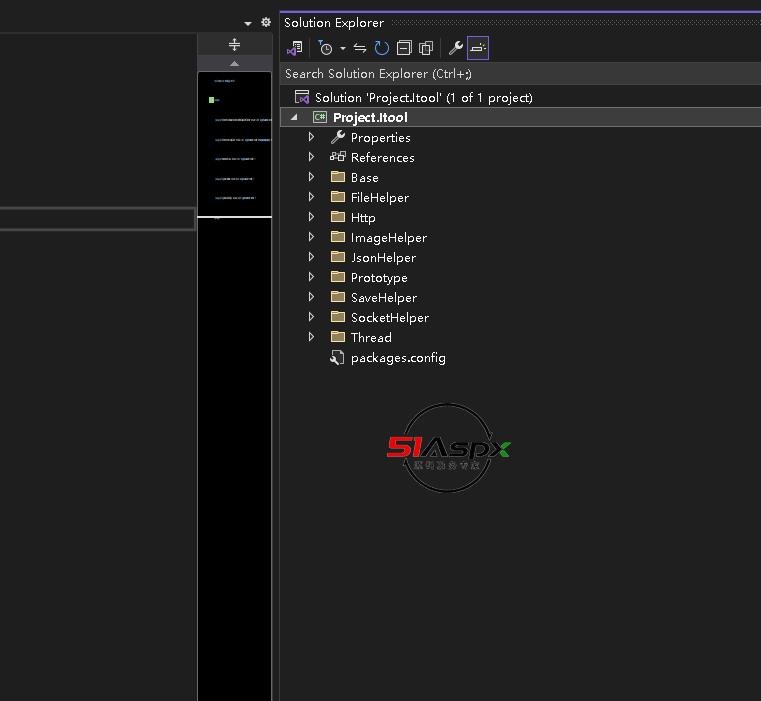The image size is (761, 701).
Task: Select the SocketHelper folder
Action: tap(389, 317)
